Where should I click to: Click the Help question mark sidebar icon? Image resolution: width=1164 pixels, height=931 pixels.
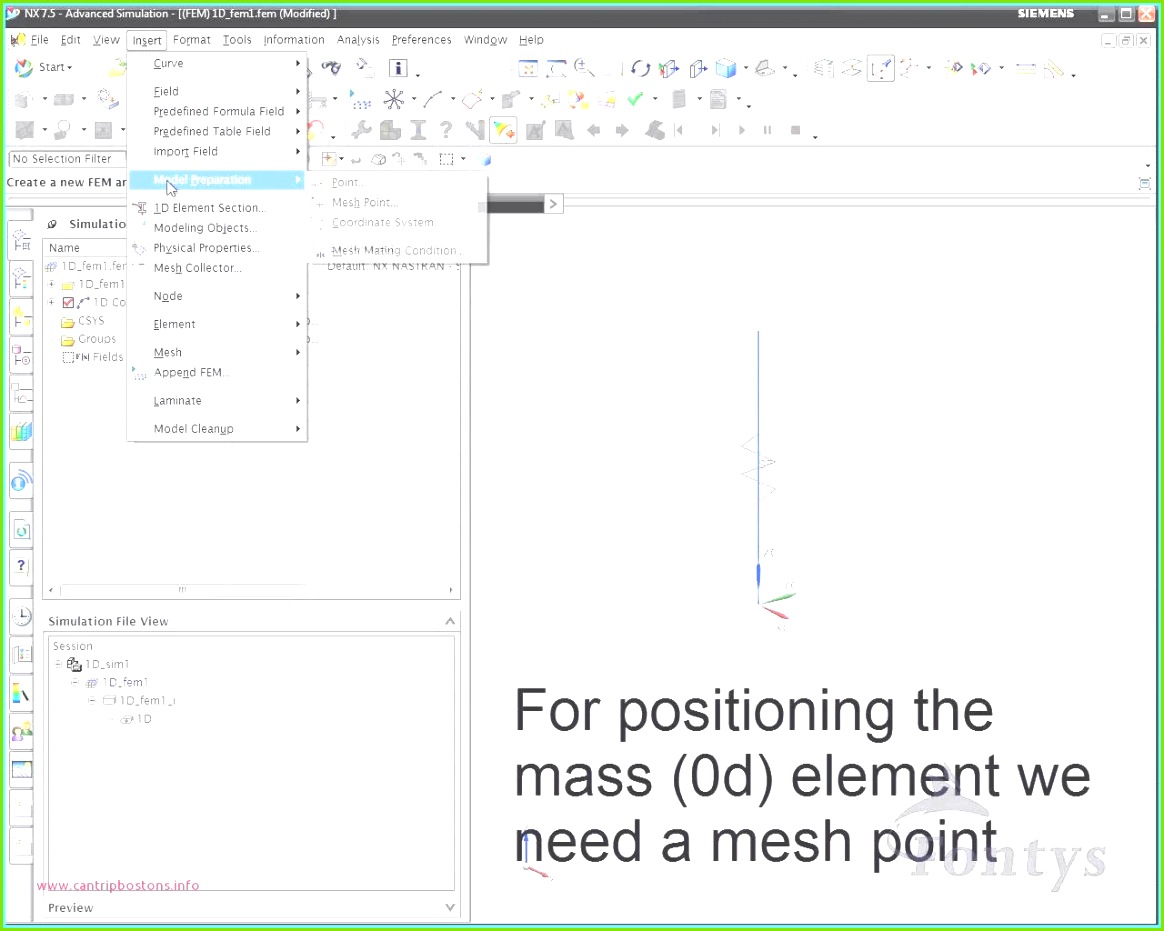(x=22, y=566)
